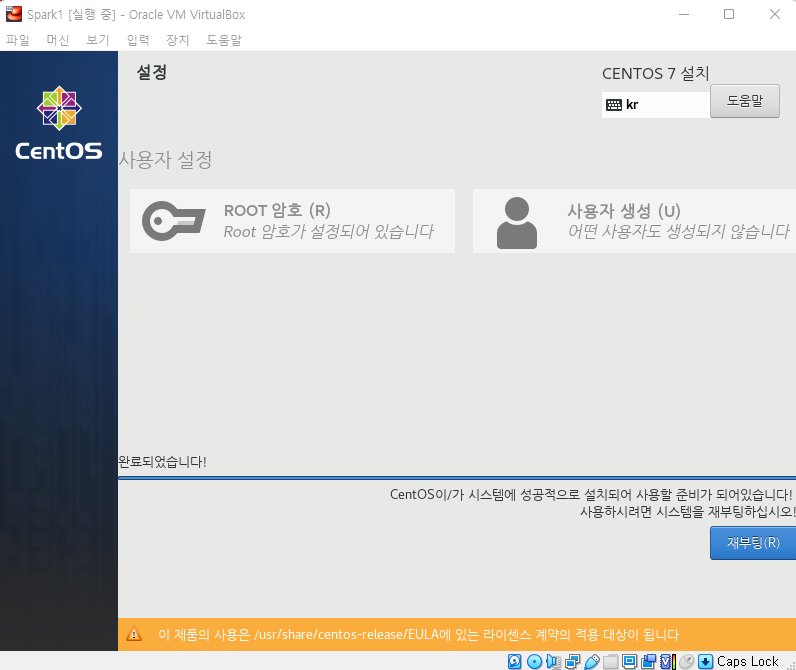Click the CentOS logo in sidebar

(59, 123)
